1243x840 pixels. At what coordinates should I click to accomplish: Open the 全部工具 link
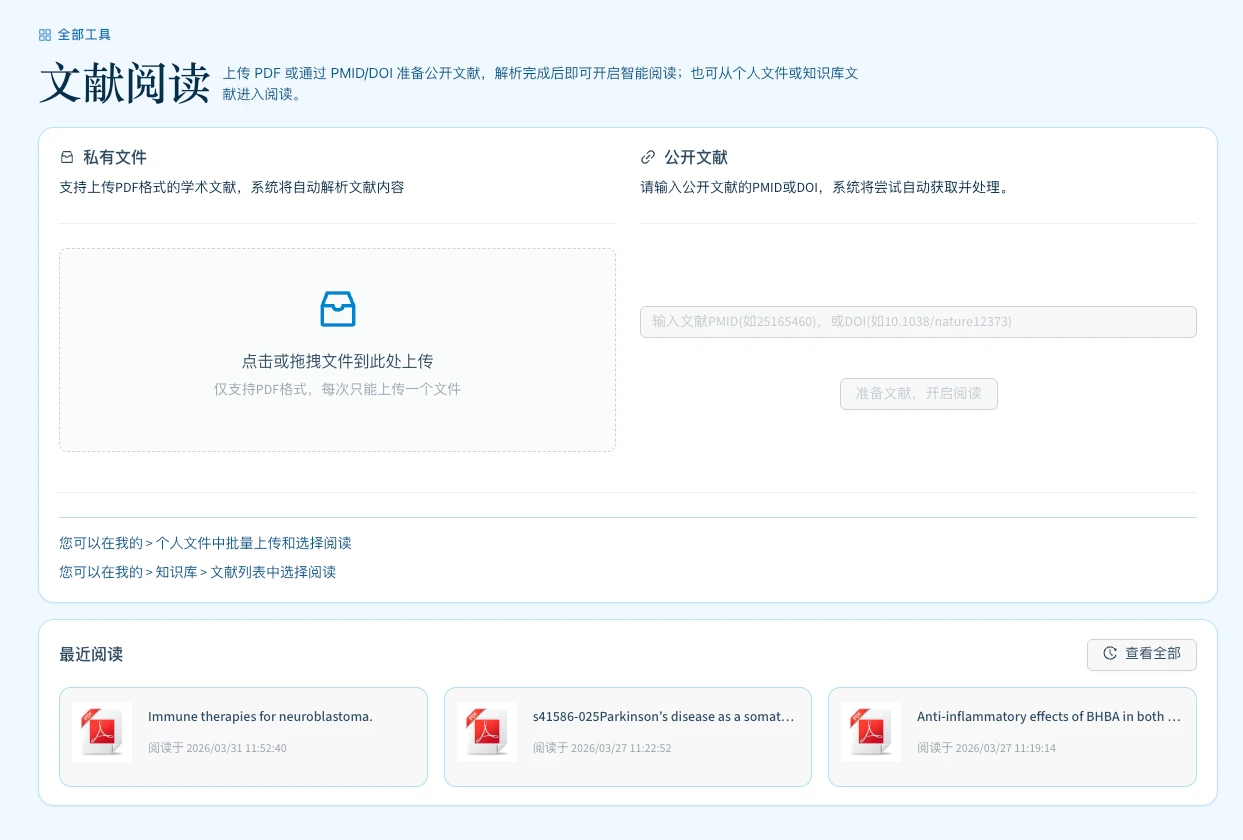tap(84, 35)
